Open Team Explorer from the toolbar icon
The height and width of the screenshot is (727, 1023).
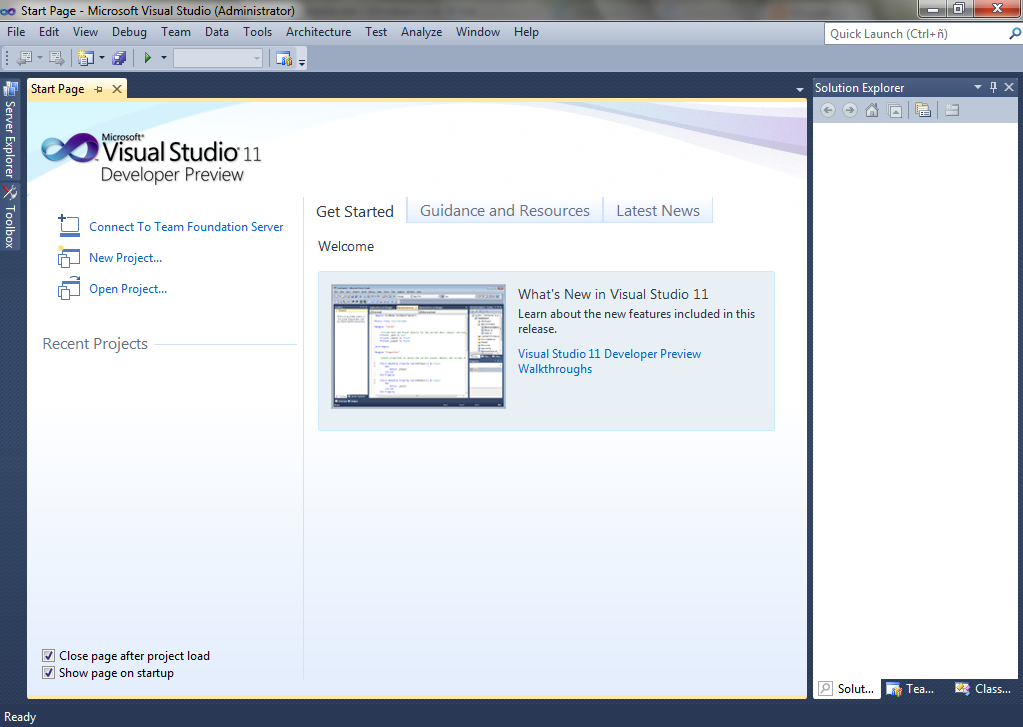point(283,58)
